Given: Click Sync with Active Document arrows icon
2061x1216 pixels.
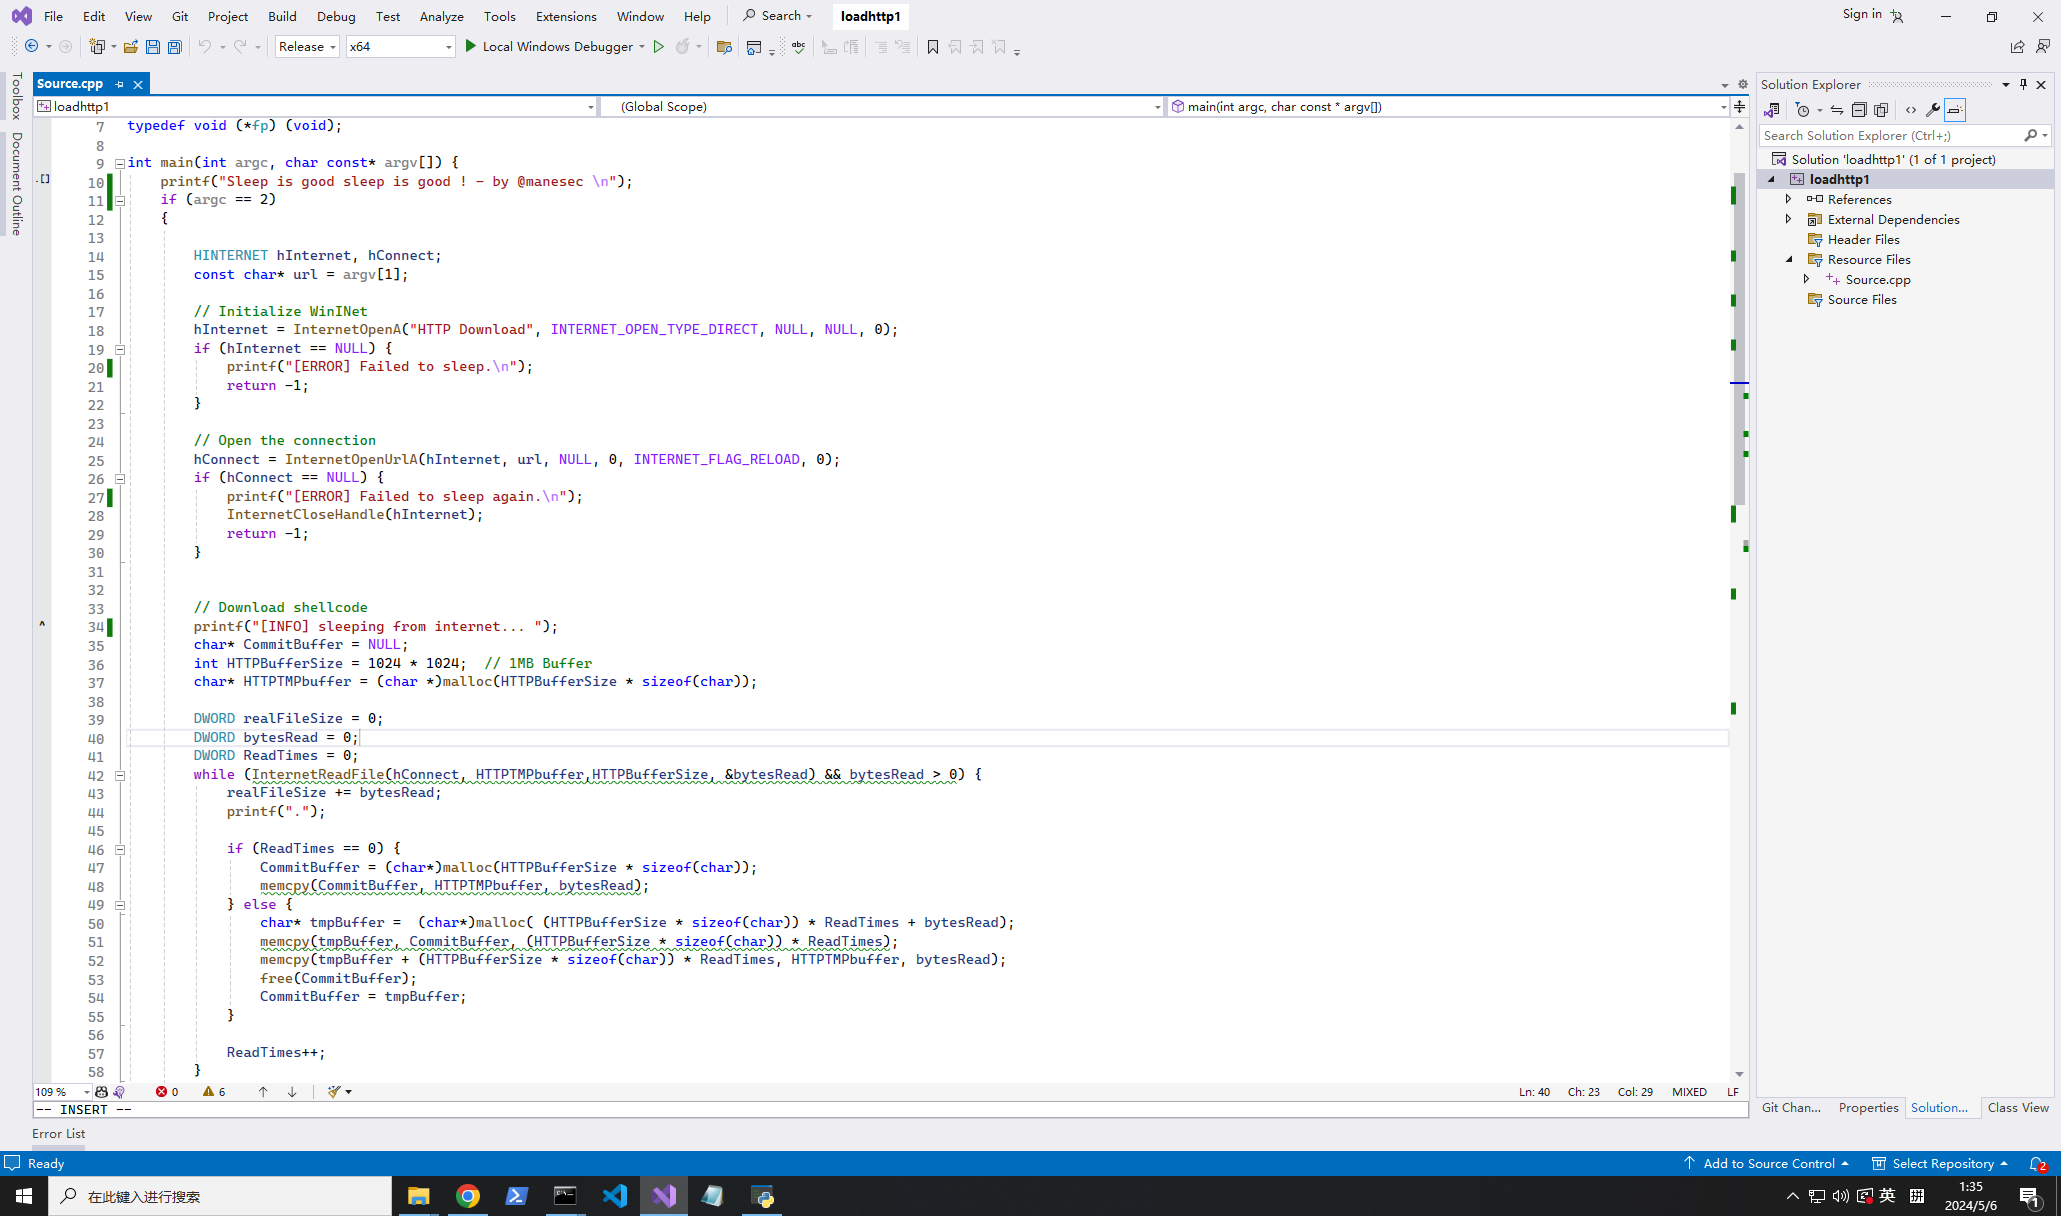Looking at the screenshot, I should pos(1837,110).
